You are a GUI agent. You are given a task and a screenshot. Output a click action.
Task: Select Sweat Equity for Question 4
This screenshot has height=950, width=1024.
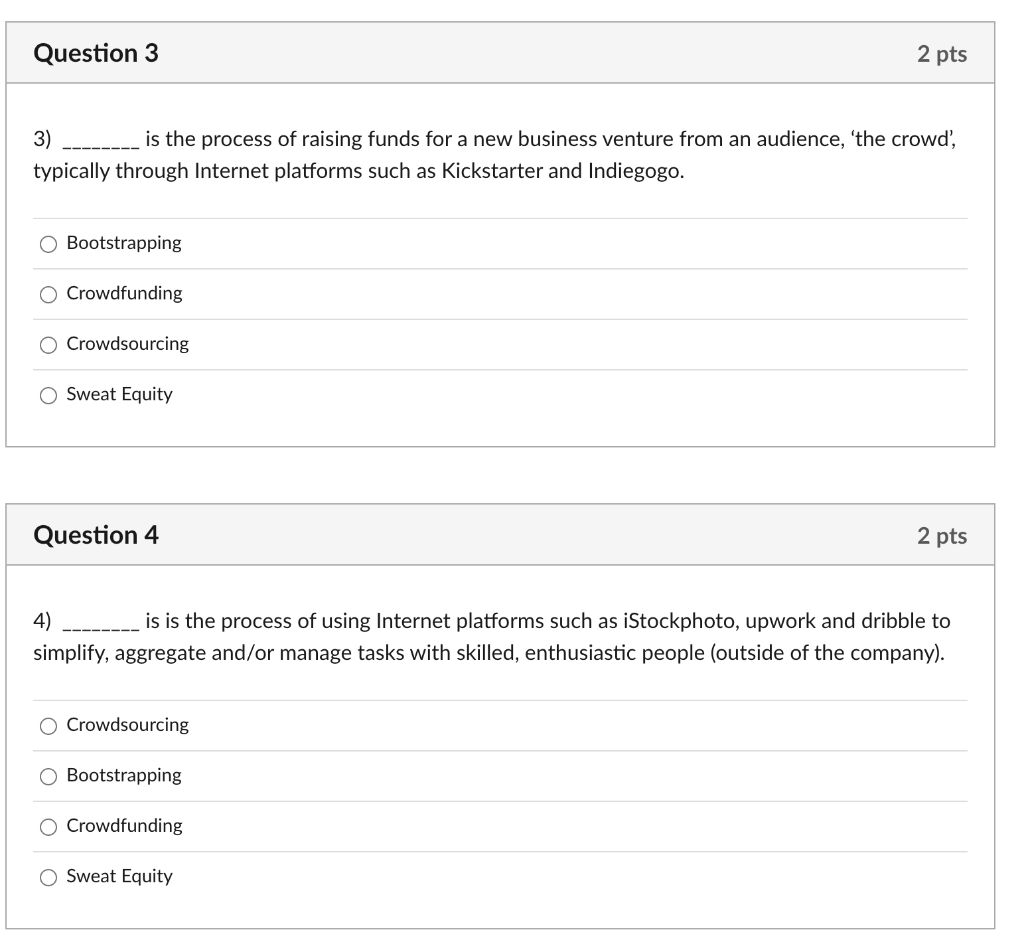coord(47,876)
